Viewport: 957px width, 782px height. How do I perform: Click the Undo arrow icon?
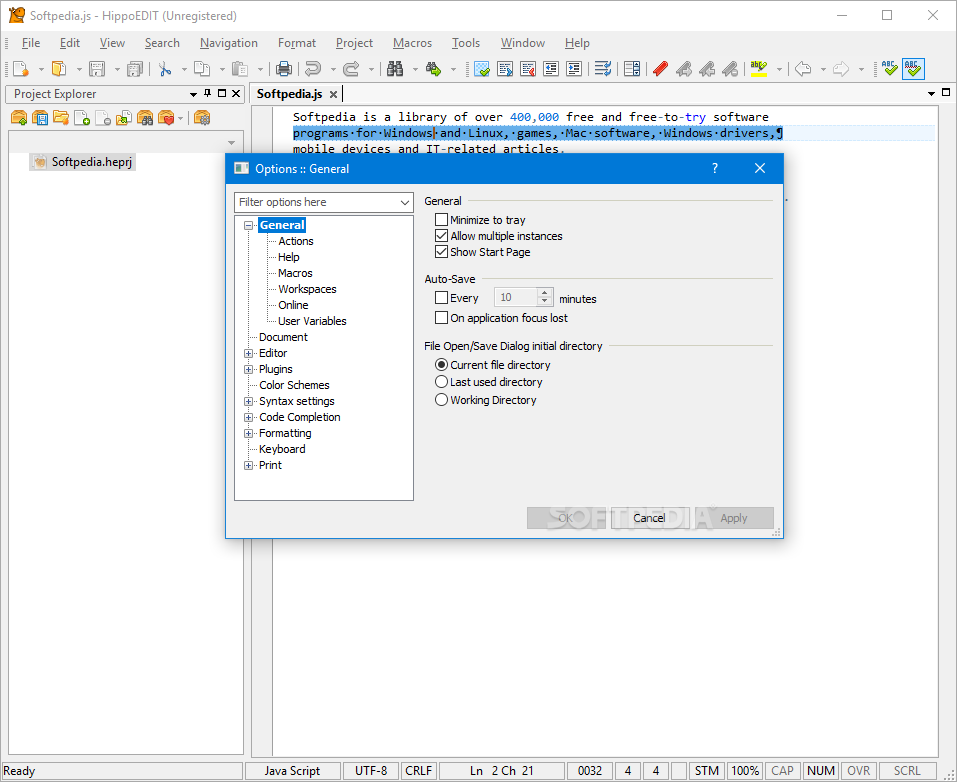pos(313,68)
